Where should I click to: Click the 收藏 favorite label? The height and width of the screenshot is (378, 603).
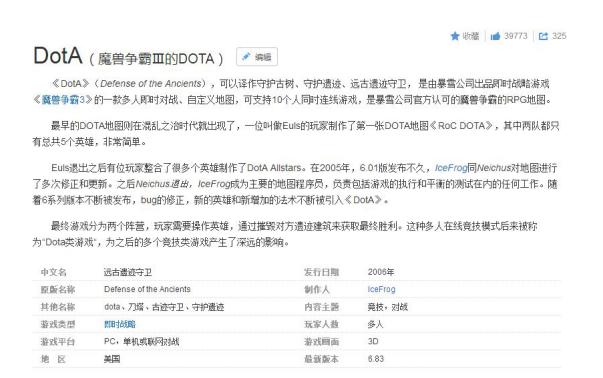(471, 36)
